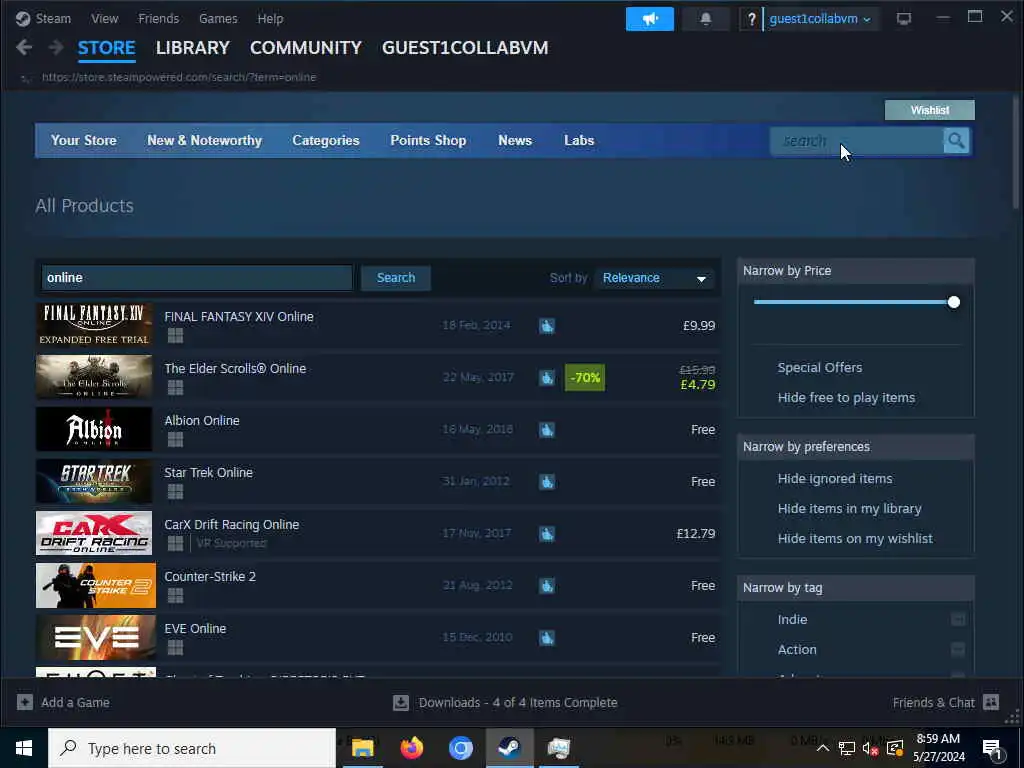Viewport: 1024px width, 768px height.
Task: Open the Your Store menu
Action: click(x=84, y=140)
